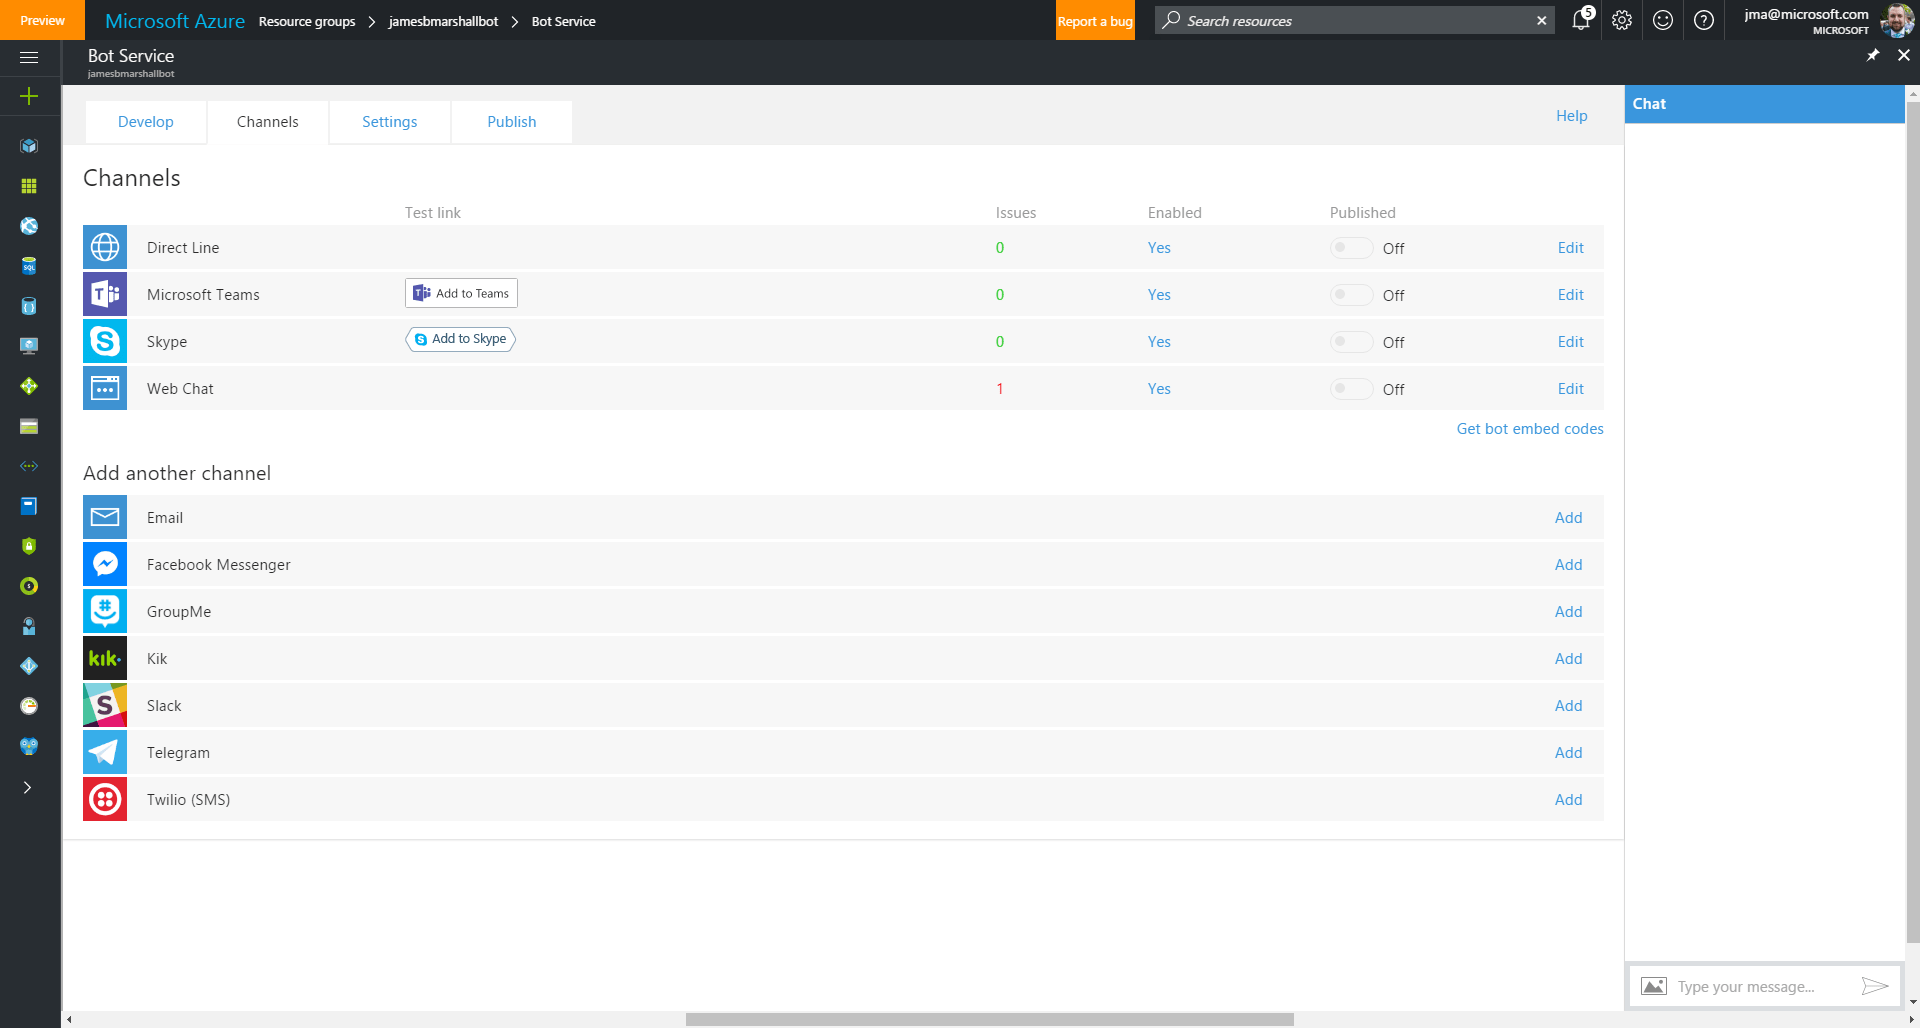
Task: Click the Twilio (SMS) channel icon
Action: tap(105, 799)
